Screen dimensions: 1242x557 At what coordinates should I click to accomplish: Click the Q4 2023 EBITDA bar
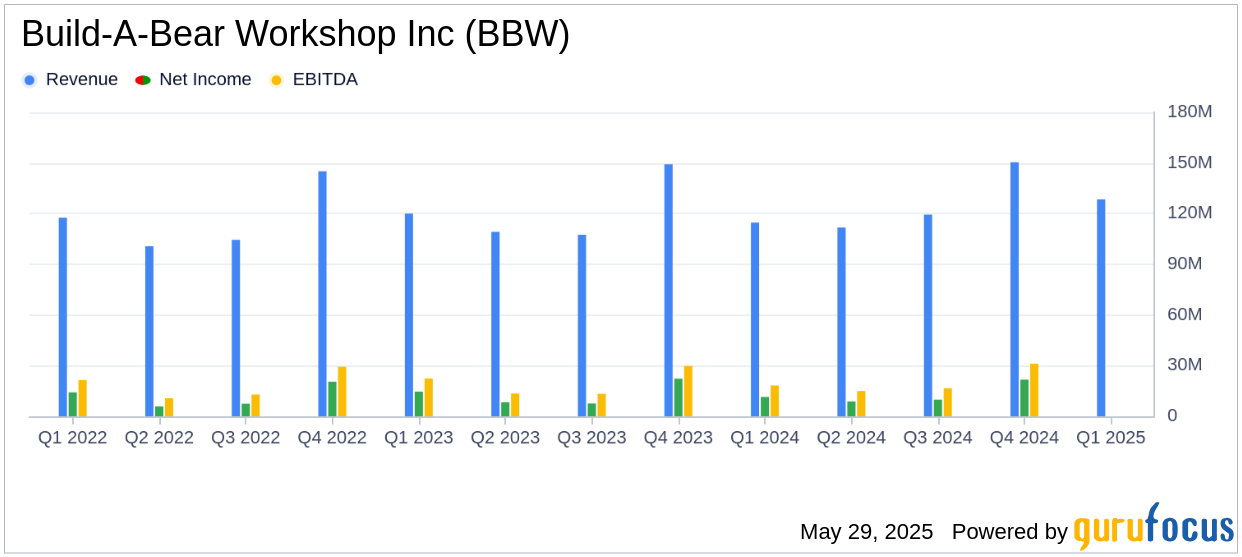(688, 391)
